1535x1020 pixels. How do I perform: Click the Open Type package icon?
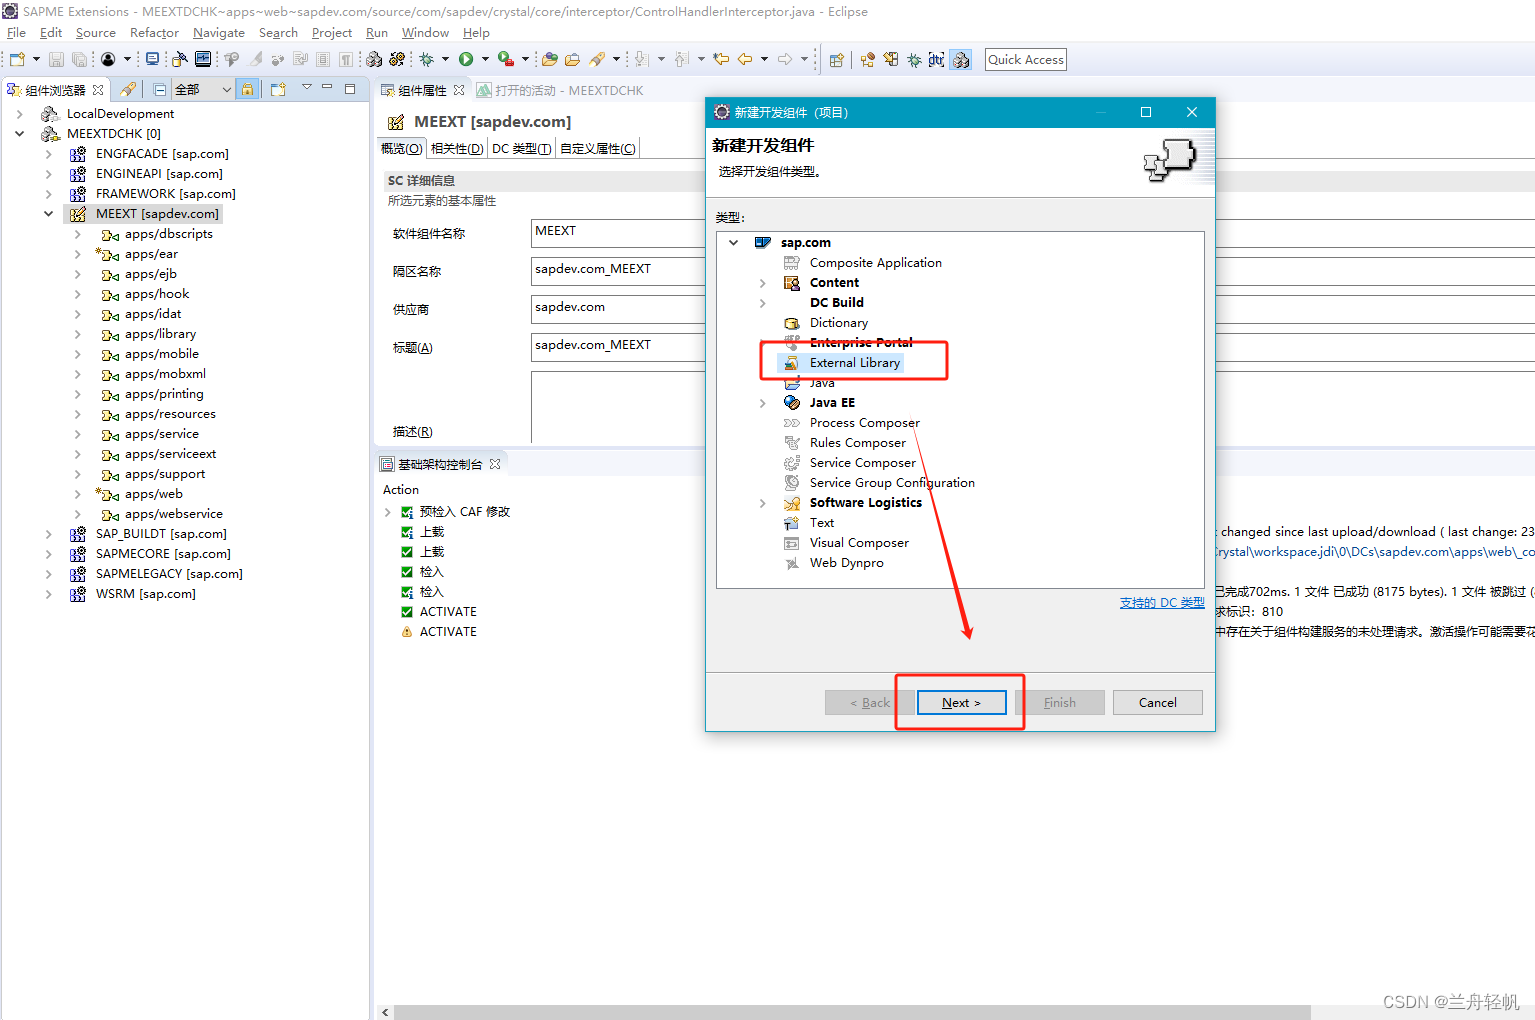(x=550, y=60)
